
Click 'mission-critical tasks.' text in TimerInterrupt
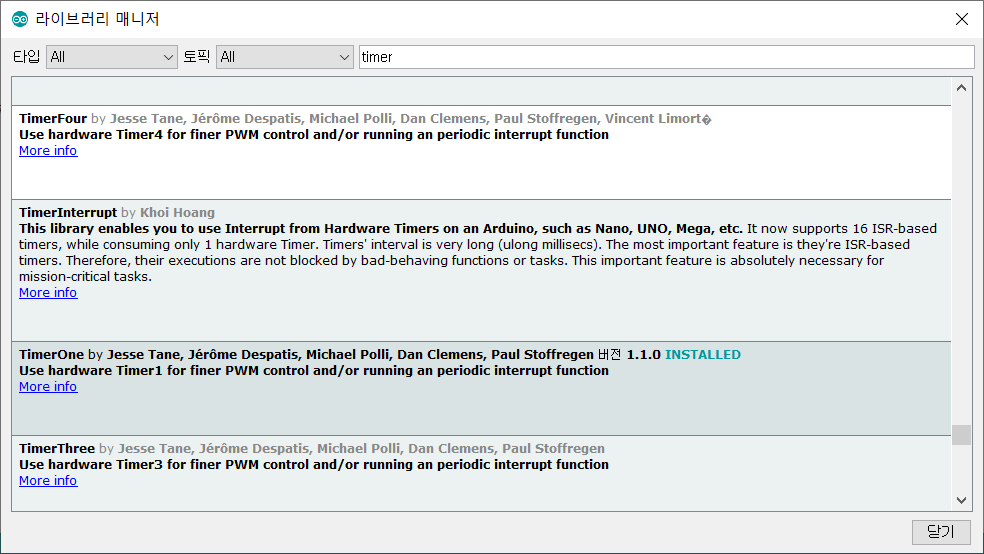[85, 277]
